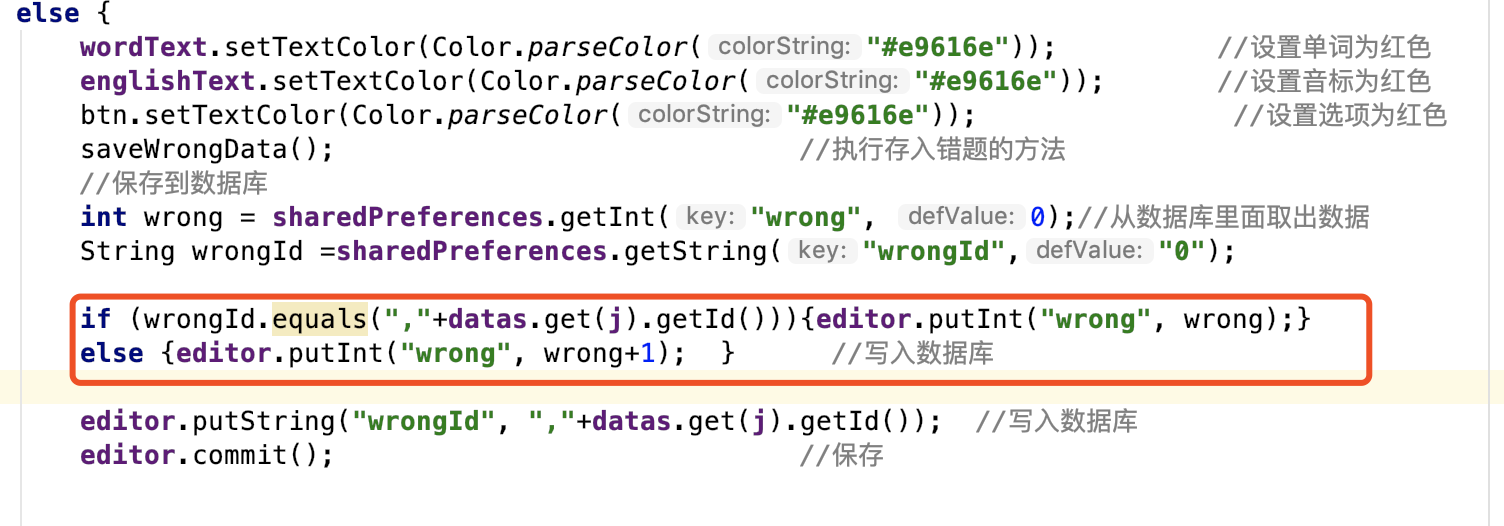
Task: Click the key hint before "wrongId"
Action: [x=823, y=250]
